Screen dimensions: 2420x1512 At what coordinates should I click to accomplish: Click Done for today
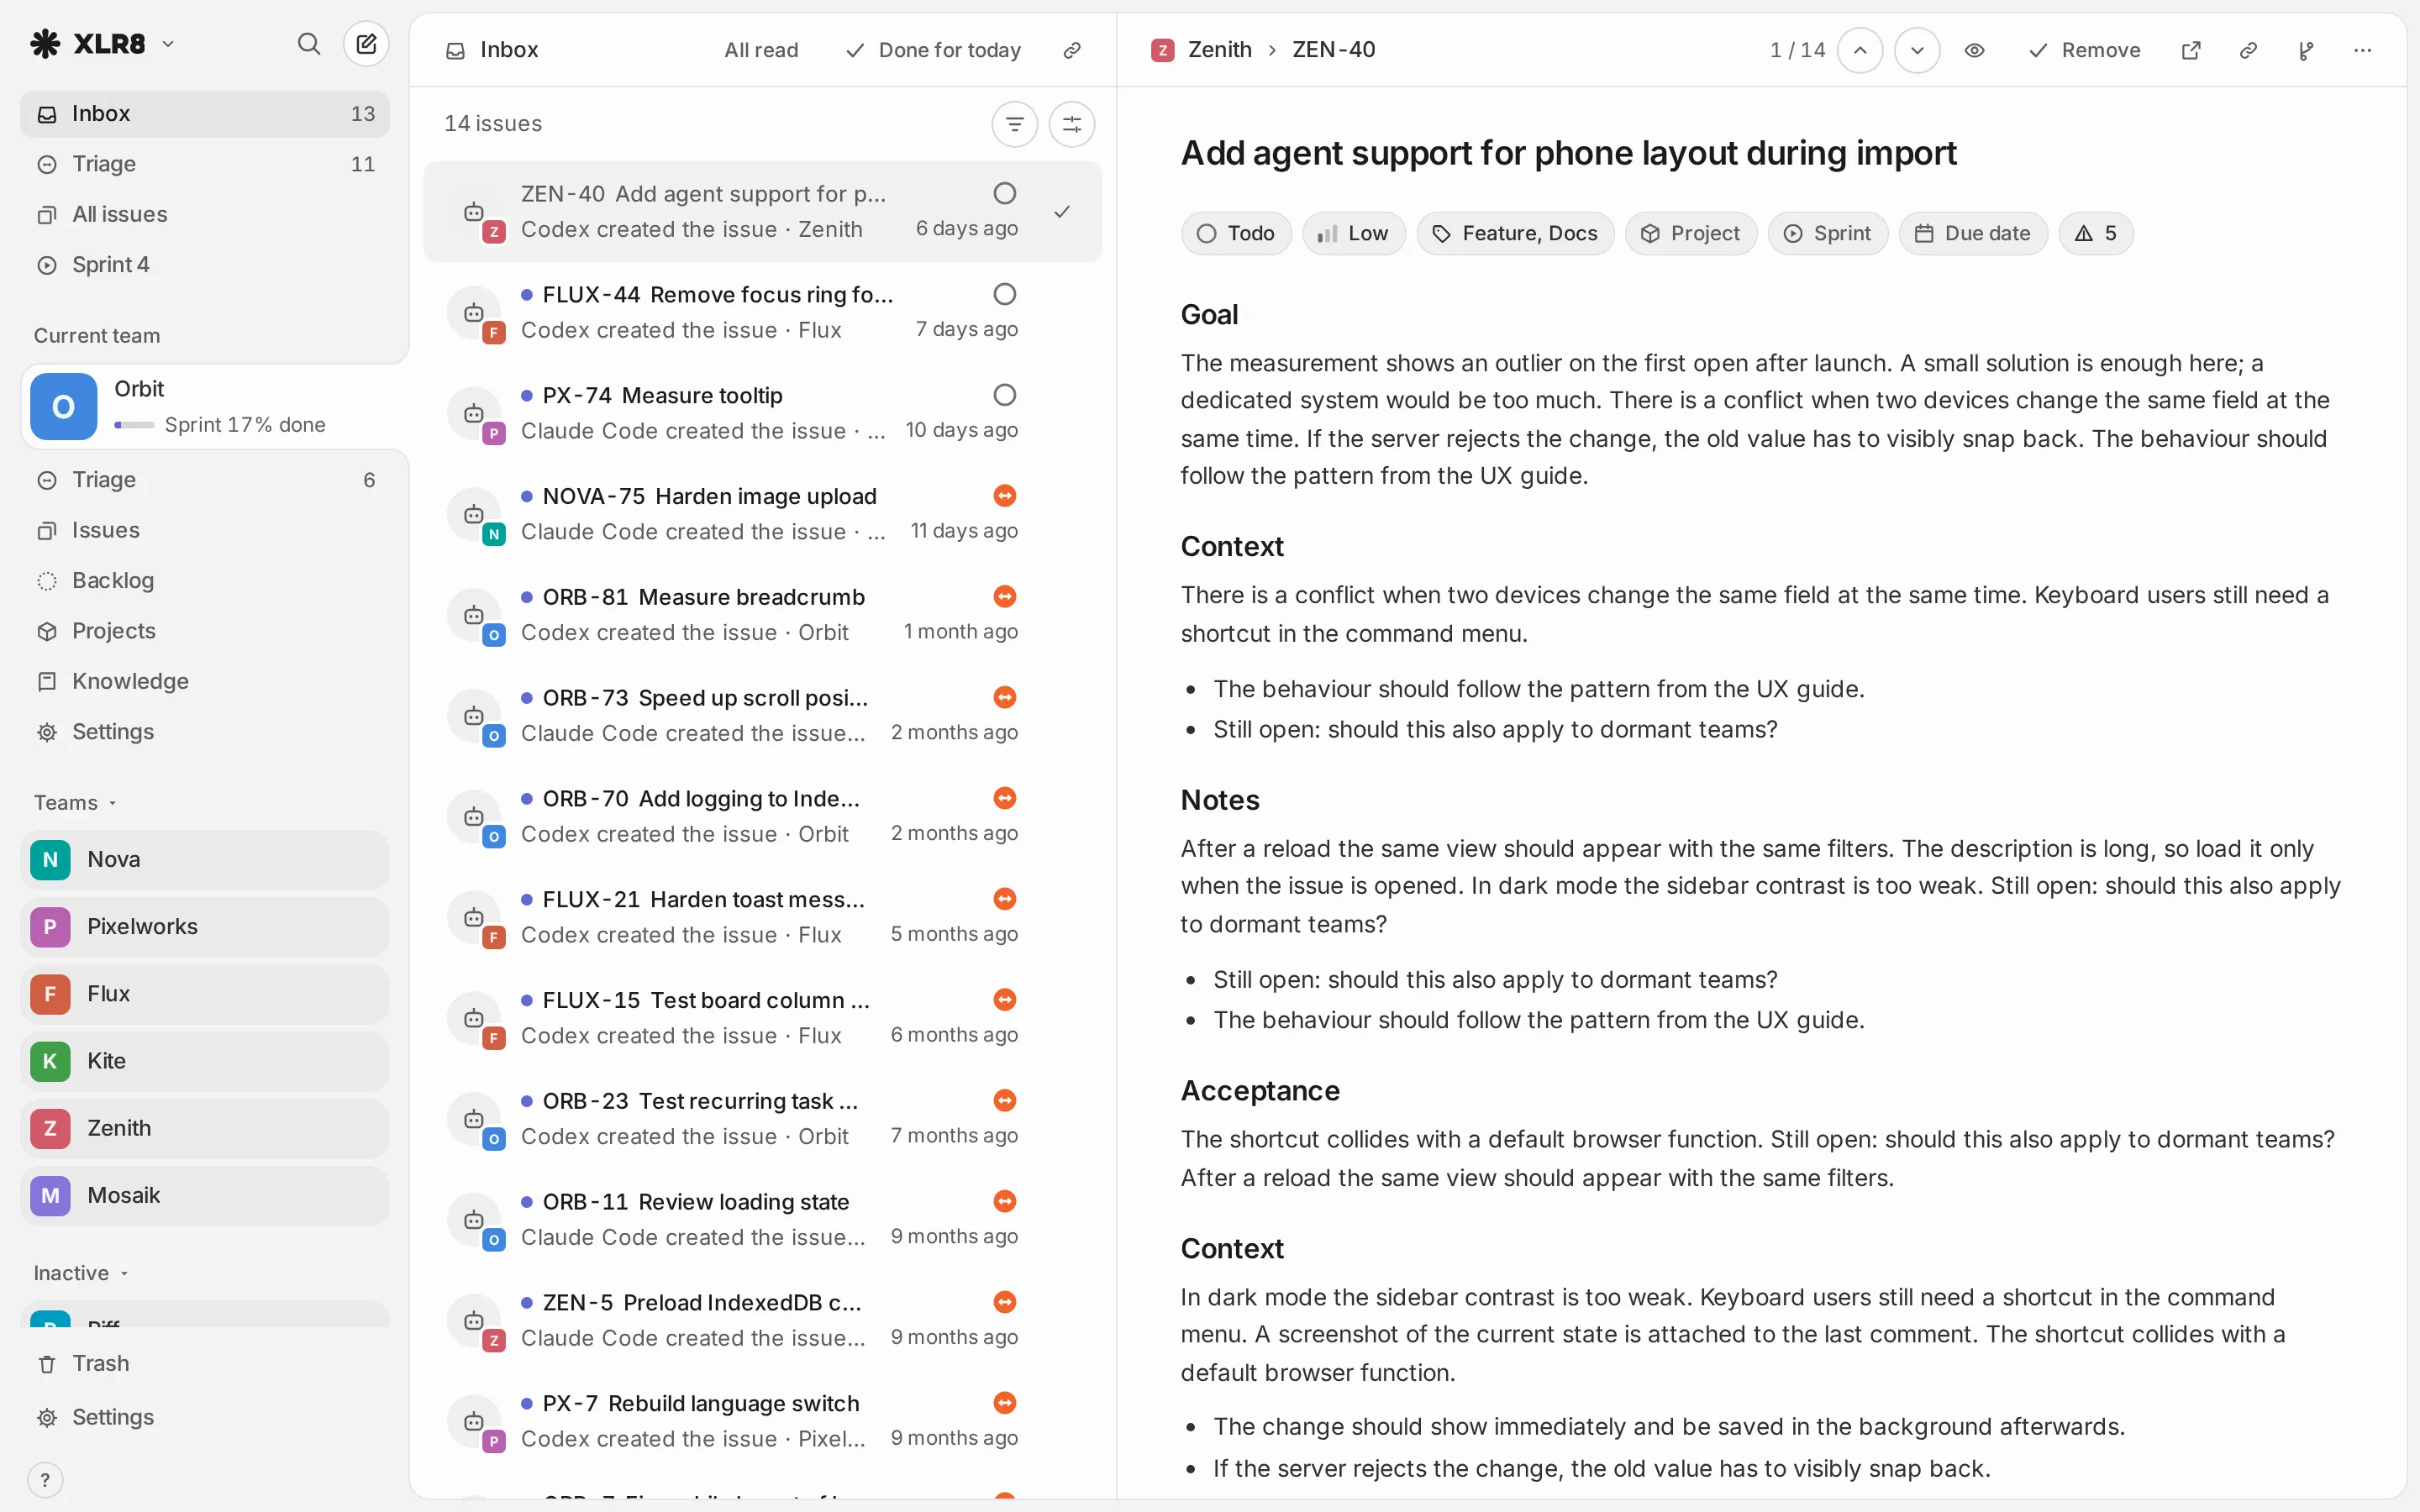[x=933, y=50]
